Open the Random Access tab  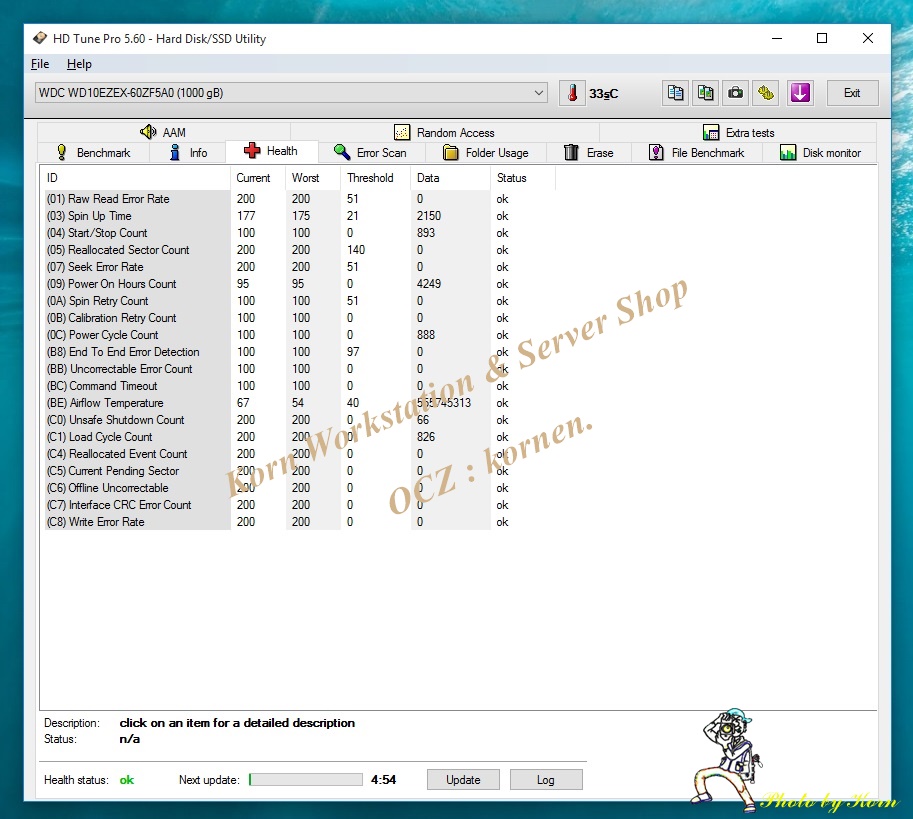point(445,133)
